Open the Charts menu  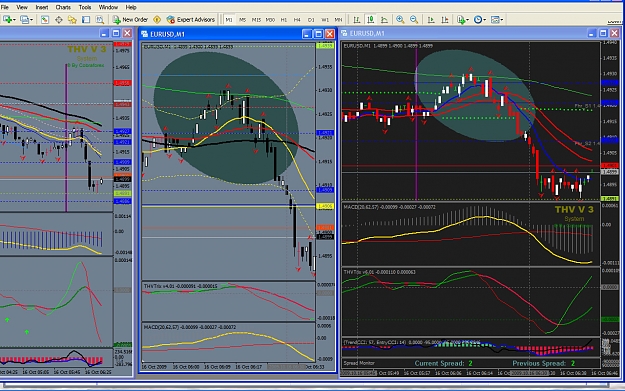(x=63, y=7)
